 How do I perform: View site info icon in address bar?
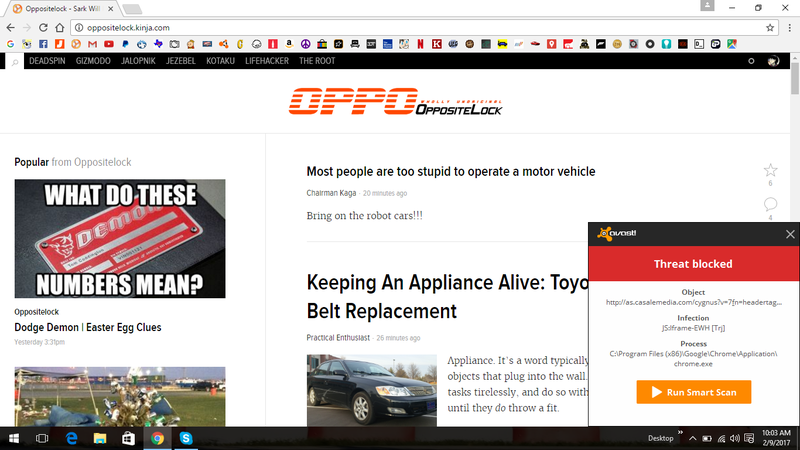79,28
